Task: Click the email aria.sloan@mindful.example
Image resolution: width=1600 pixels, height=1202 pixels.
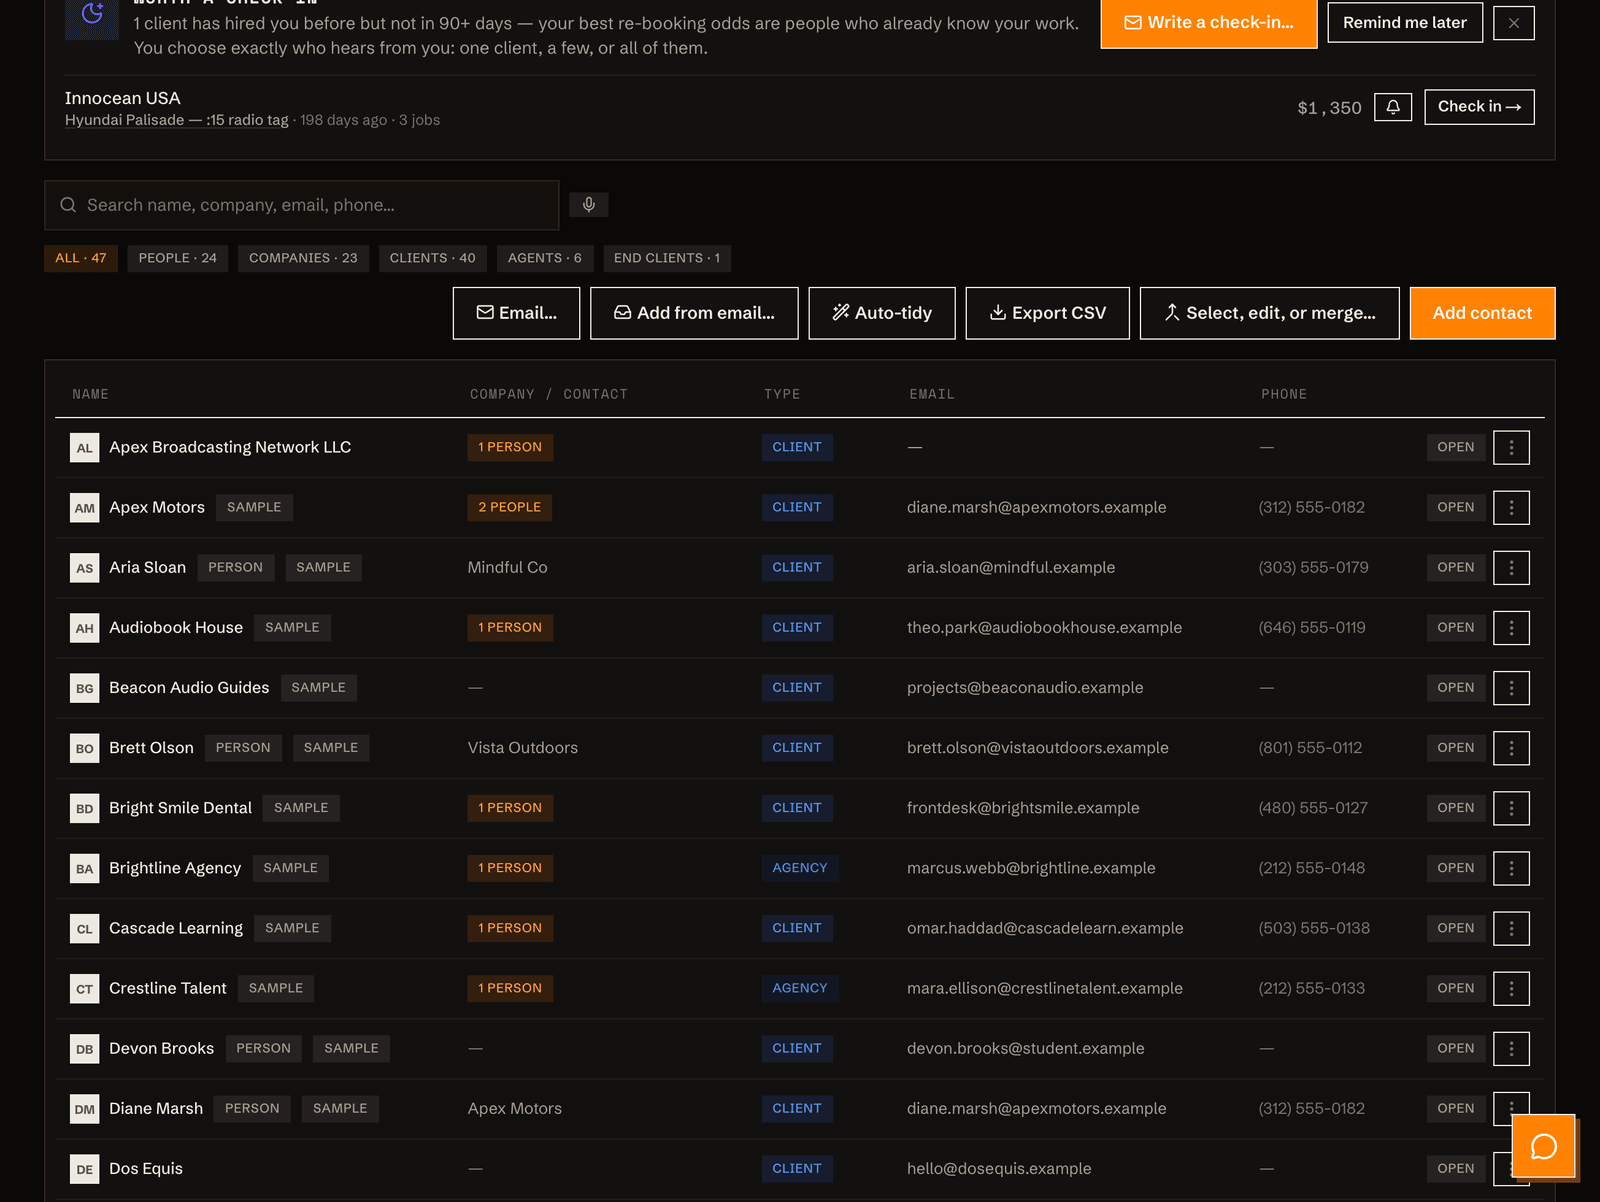Action: point(1011,568)
